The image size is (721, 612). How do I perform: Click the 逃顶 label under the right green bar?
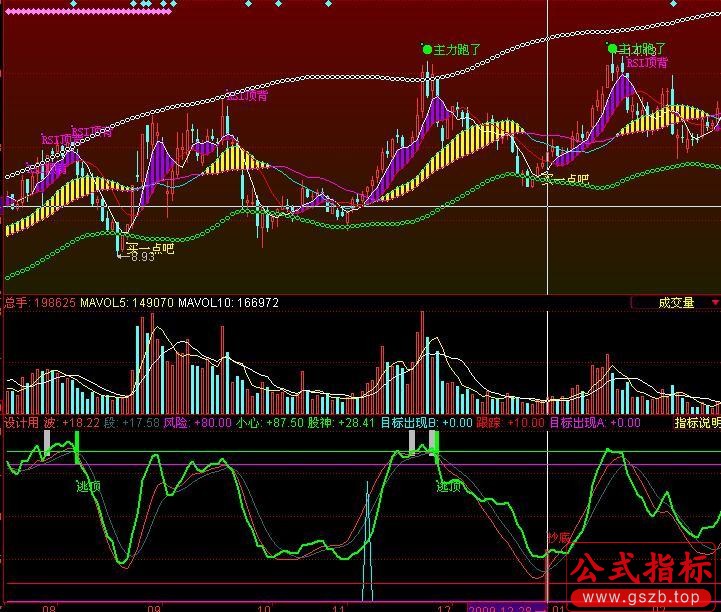(x=448, y=486)
